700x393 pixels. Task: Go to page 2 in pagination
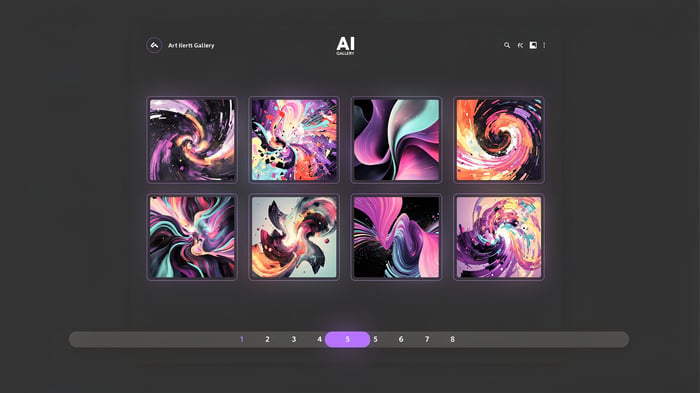tap(267, 339)
